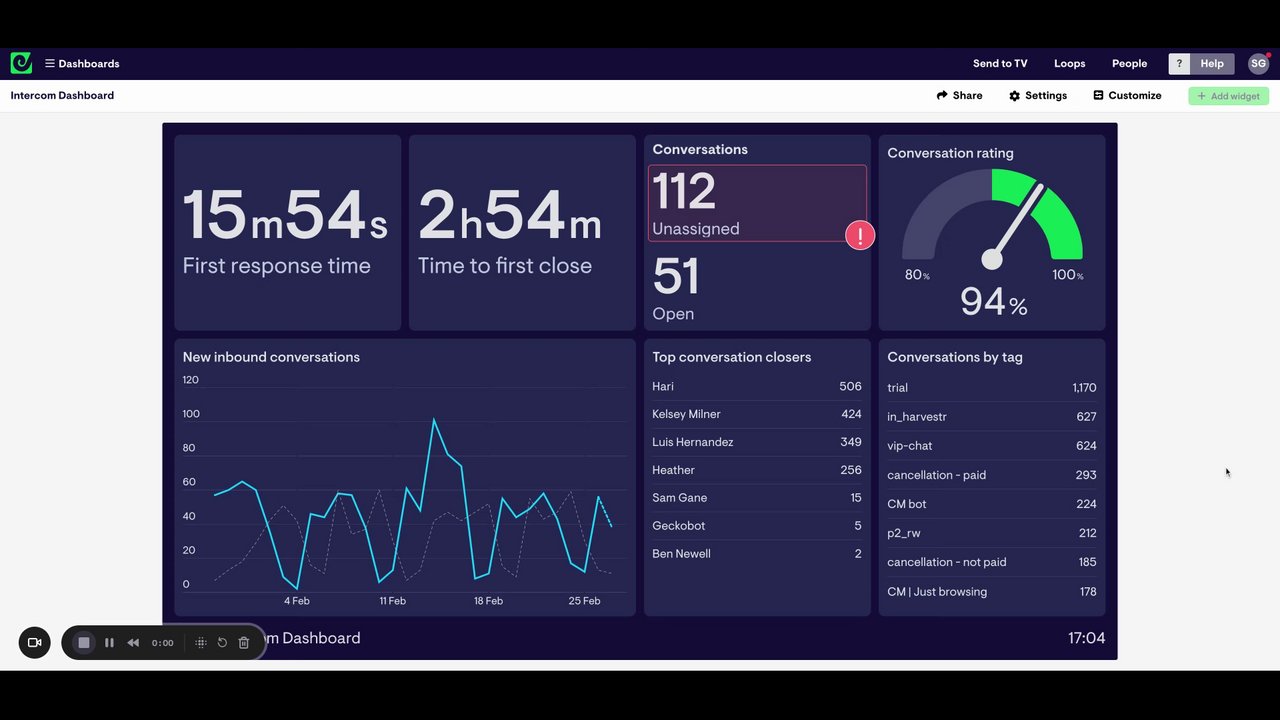This screenshot has height=720, width=1280.
Task: Share the Intercom Dashboard
Action: pos(959,95)
